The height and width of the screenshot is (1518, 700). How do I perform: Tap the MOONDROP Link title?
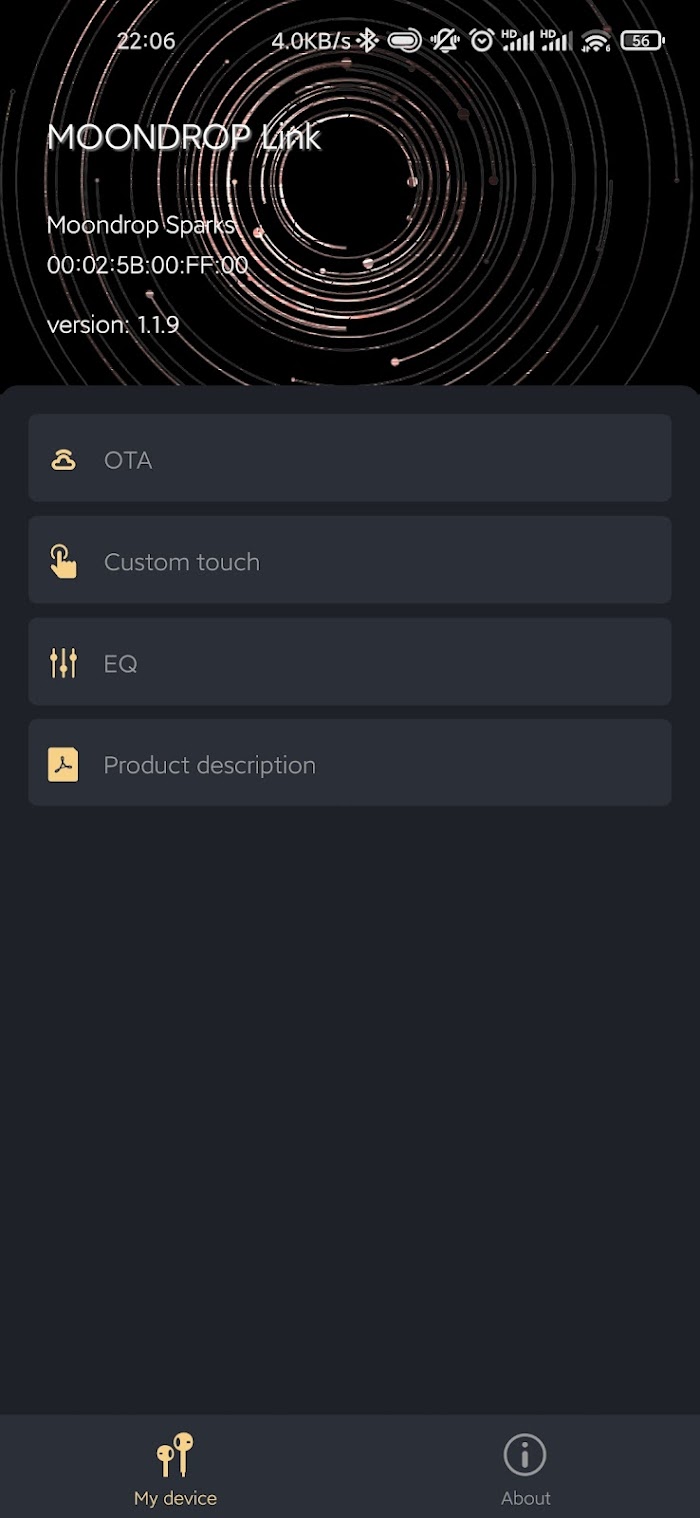(x=184, y=137)
